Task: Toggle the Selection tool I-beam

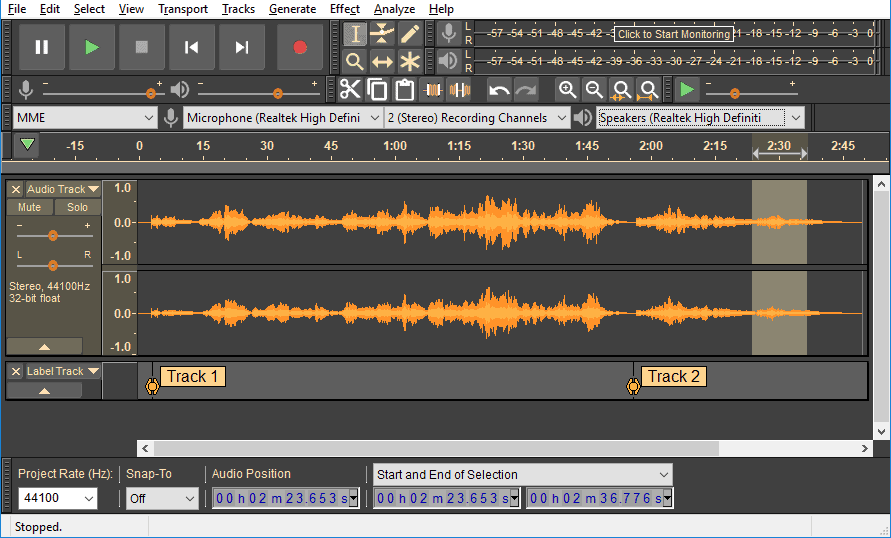Action: pyautogui.click(x=355, y=34)
